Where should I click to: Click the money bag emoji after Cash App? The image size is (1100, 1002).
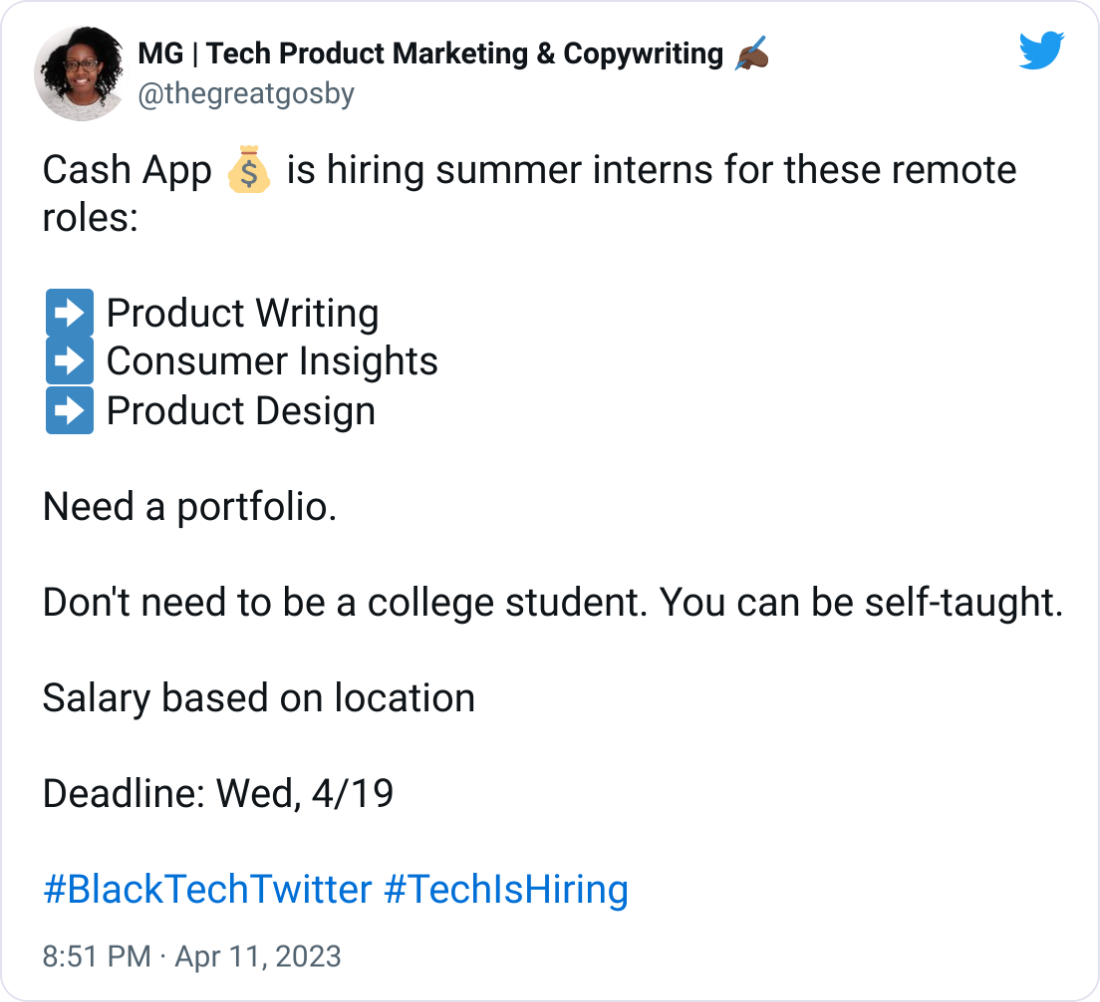coord(248,169)
